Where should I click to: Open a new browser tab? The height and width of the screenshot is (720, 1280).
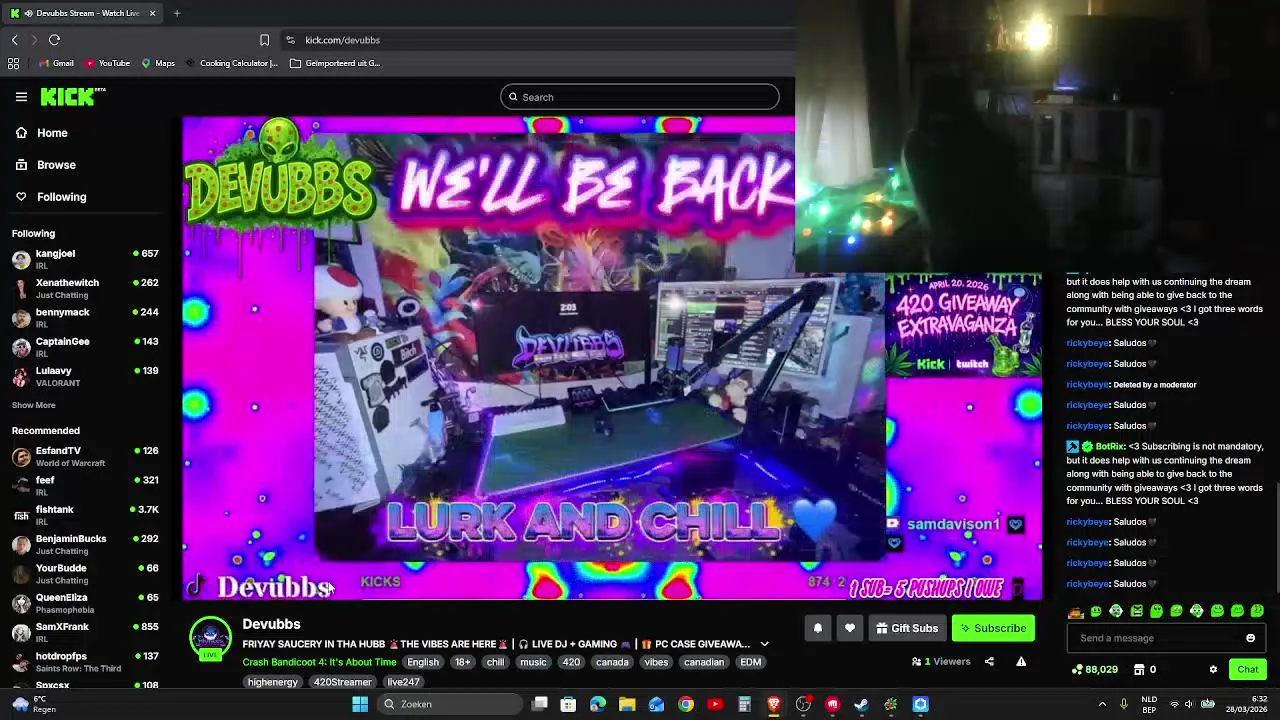point(177,13)
